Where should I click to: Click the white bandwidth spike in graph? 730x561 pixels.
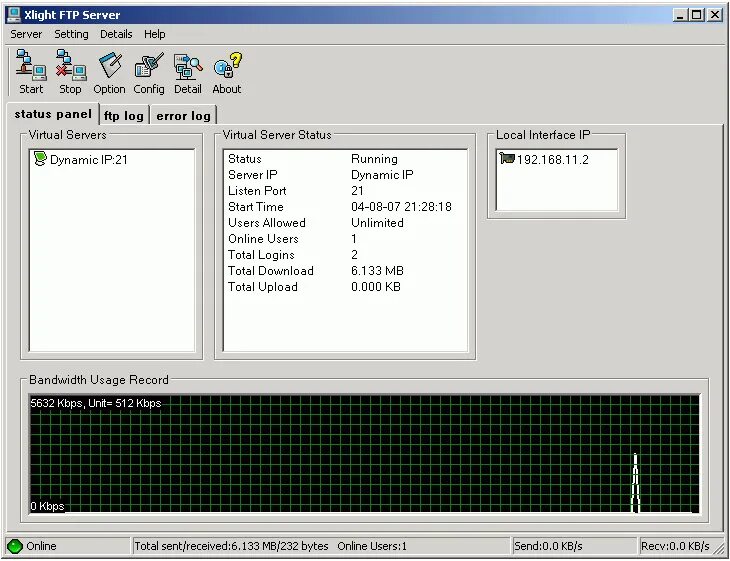[635, 483]
